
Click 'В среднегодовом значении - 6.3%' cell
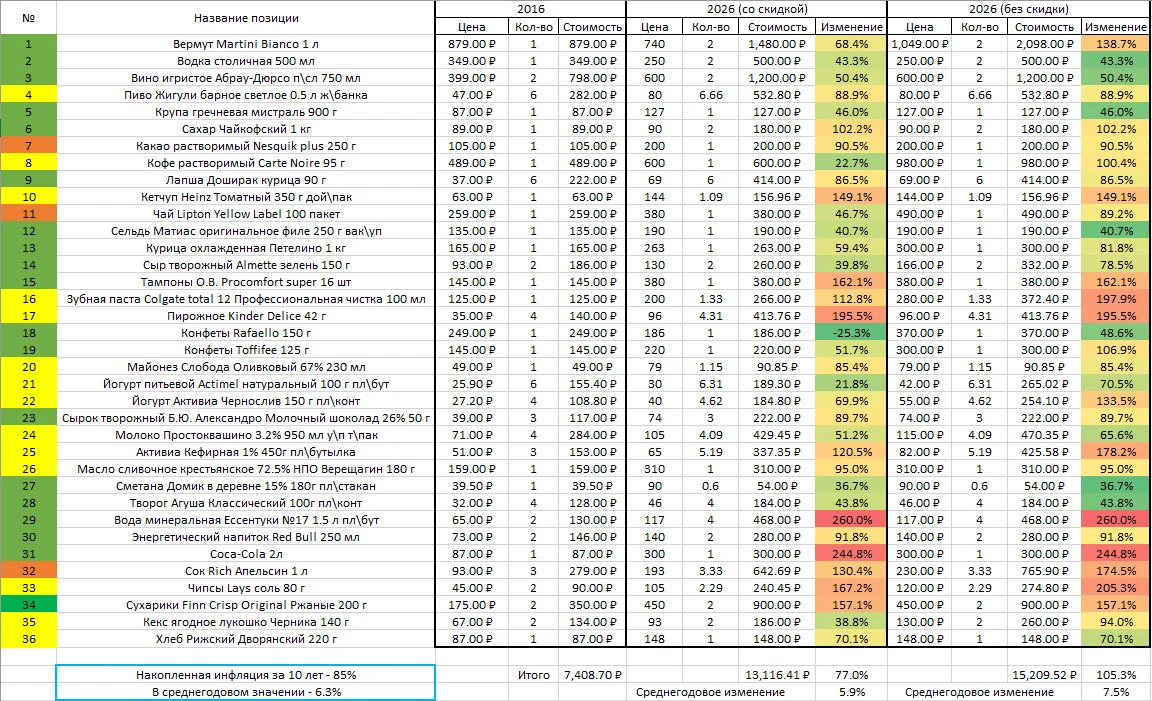pos(245,692)
